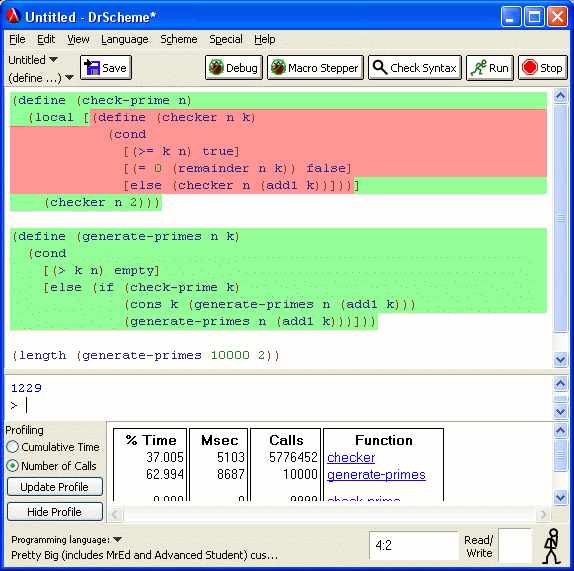Click the % Time column header

(x=151, y=440)
